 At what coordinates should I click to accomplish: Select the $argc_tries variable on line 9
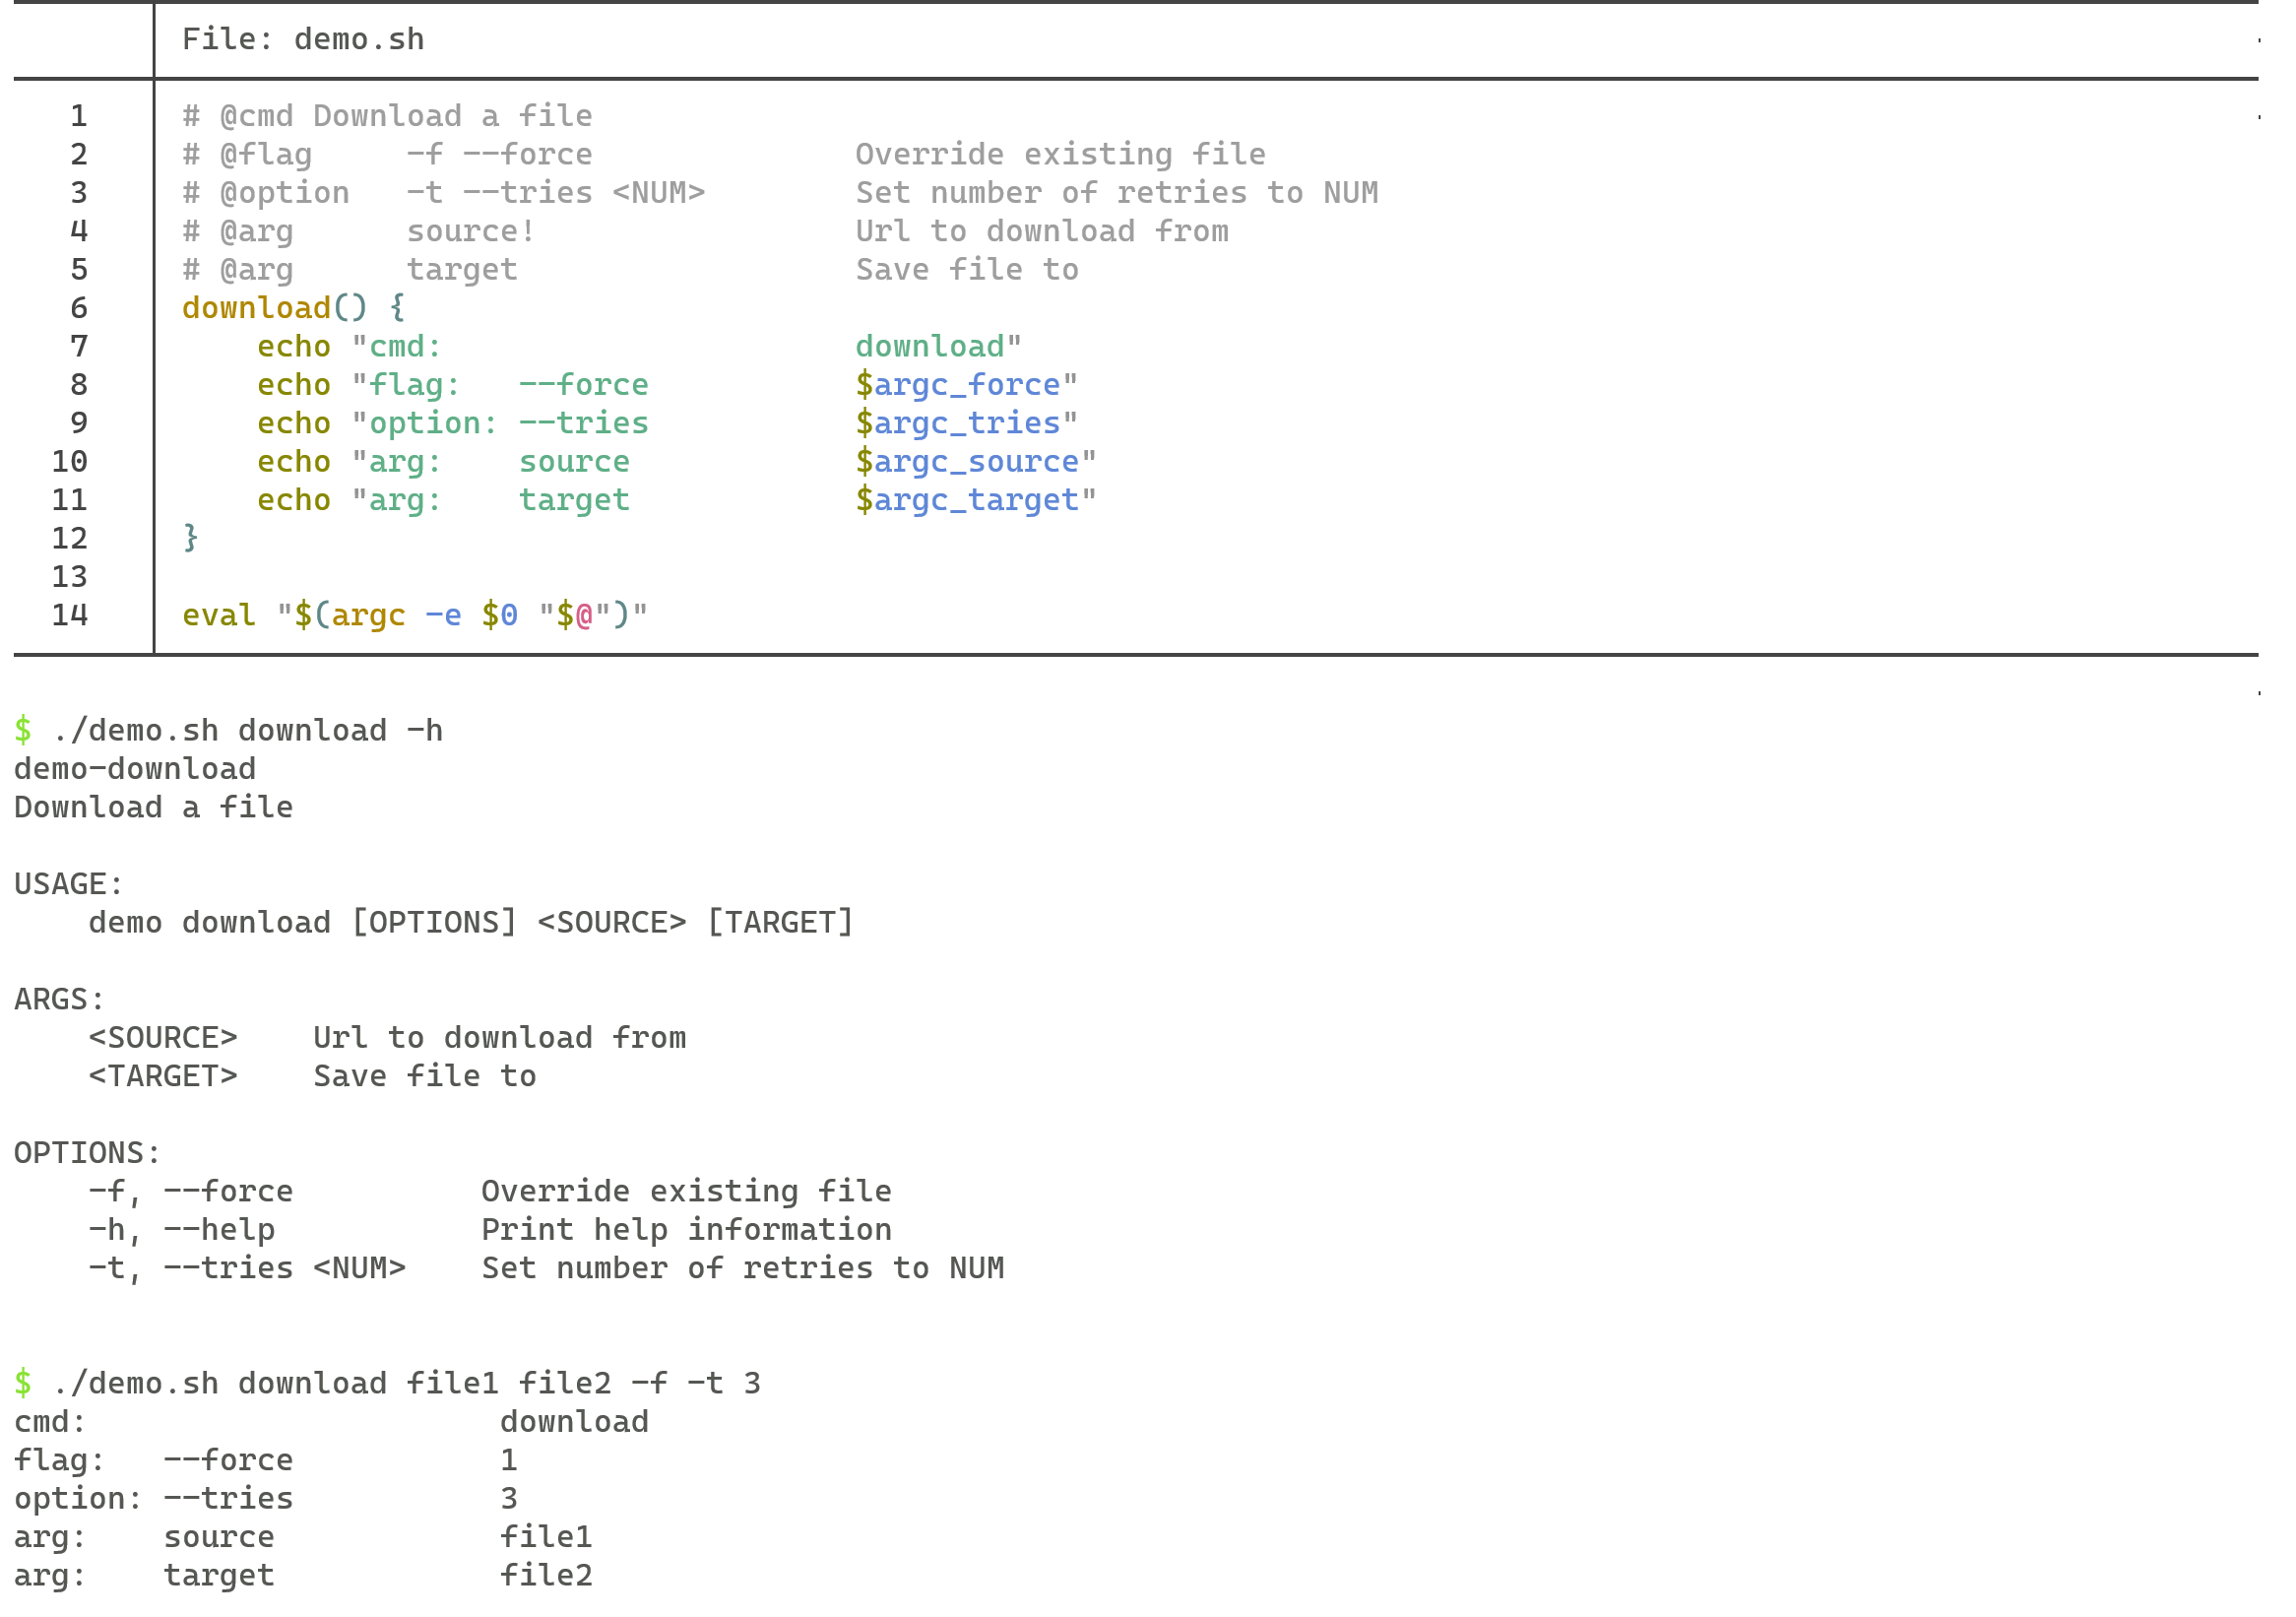(x=957, y=423)
